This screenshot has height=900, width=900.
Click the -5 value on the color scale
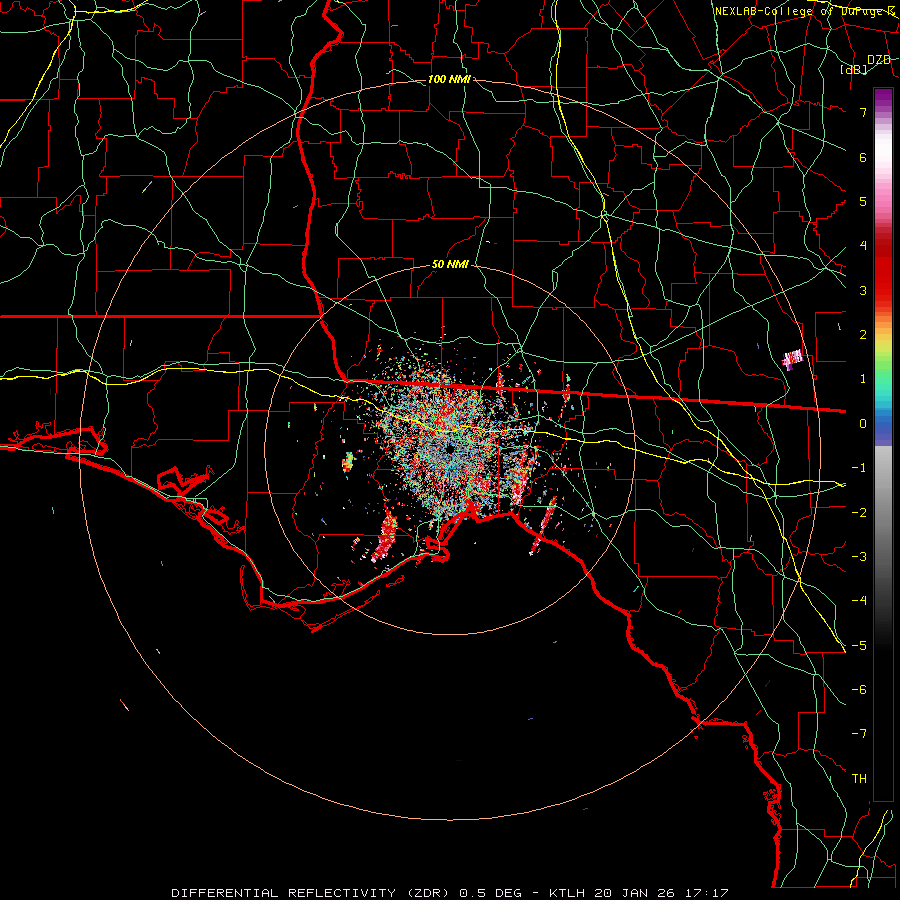coord(859,645)
